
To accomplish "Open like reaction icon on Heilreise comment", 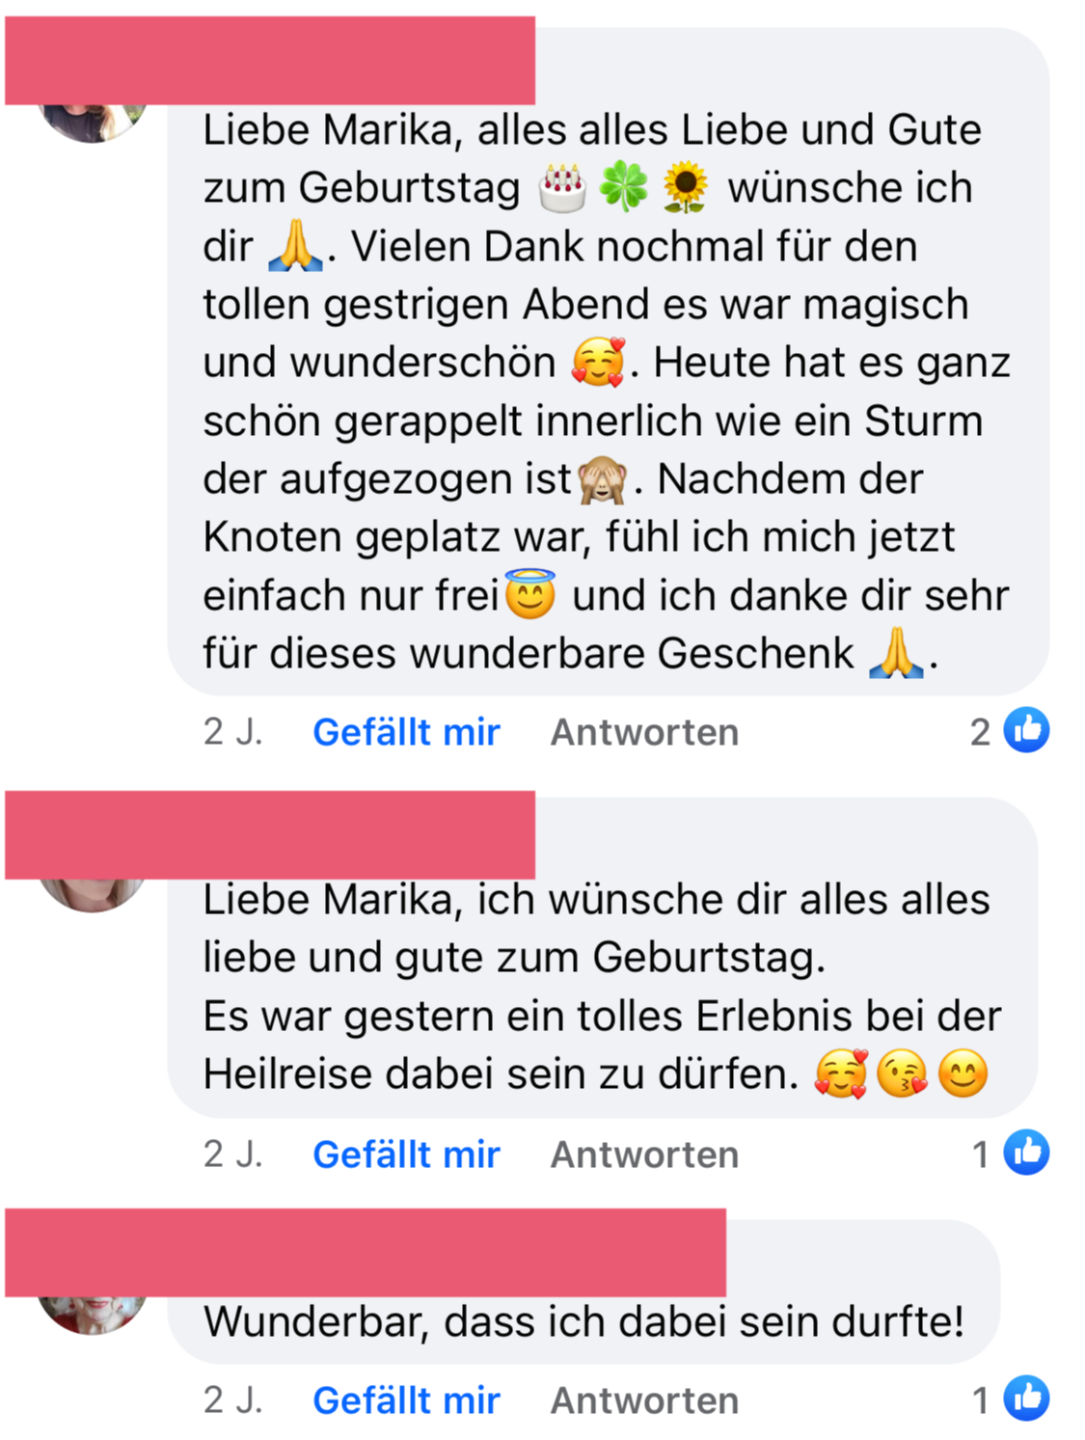I will tap(1026, 1152).
